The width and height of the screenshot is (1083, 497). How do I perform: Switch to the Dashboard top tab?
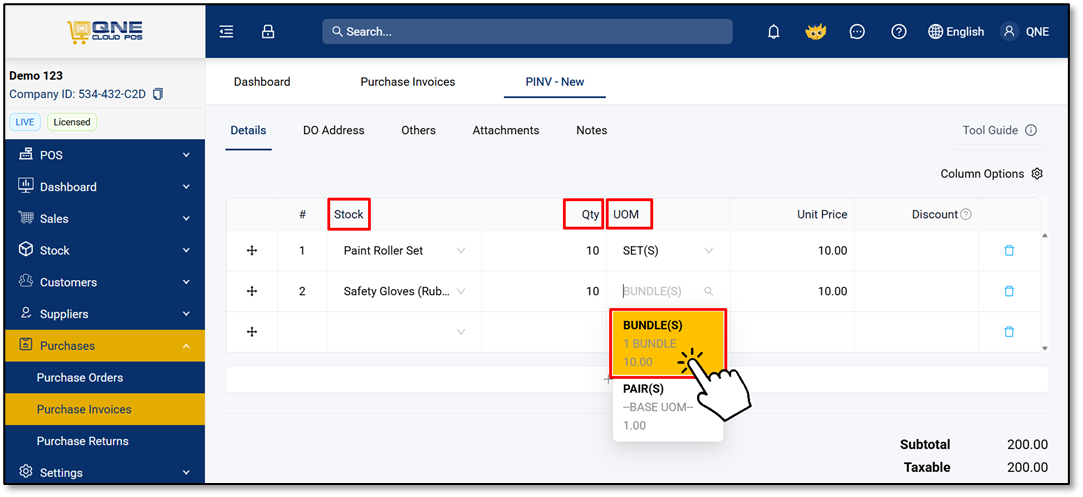(x=262, y=81)
